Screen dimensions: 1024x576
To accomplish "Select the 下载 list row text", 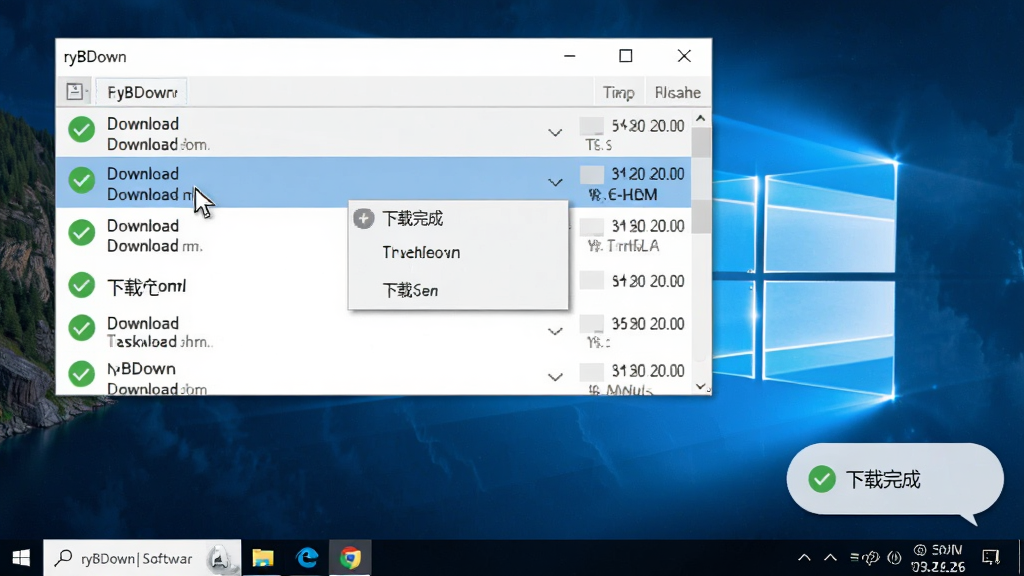I will pos(146,287).
